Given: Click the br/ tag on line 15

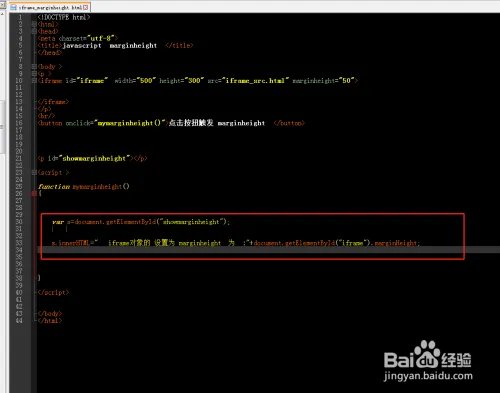Looking at the screenshot, I should click(46, 116).
